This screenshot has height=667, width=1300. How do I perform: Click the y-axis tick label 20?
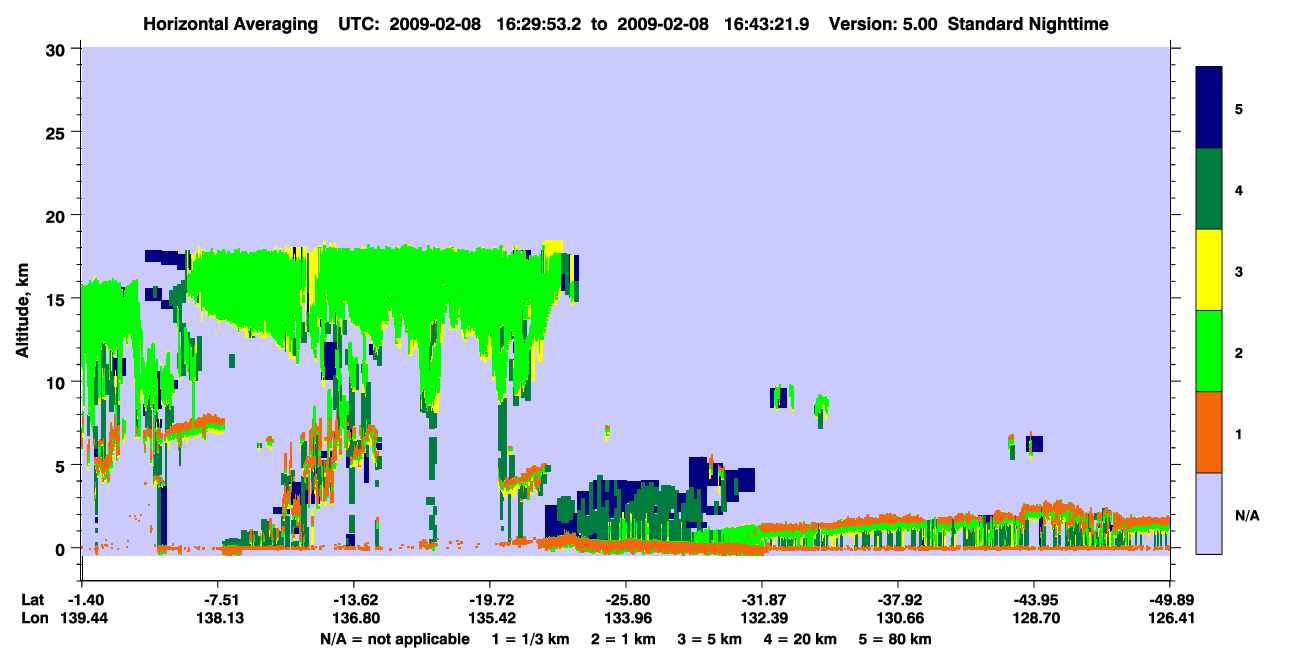coord(57,215)
